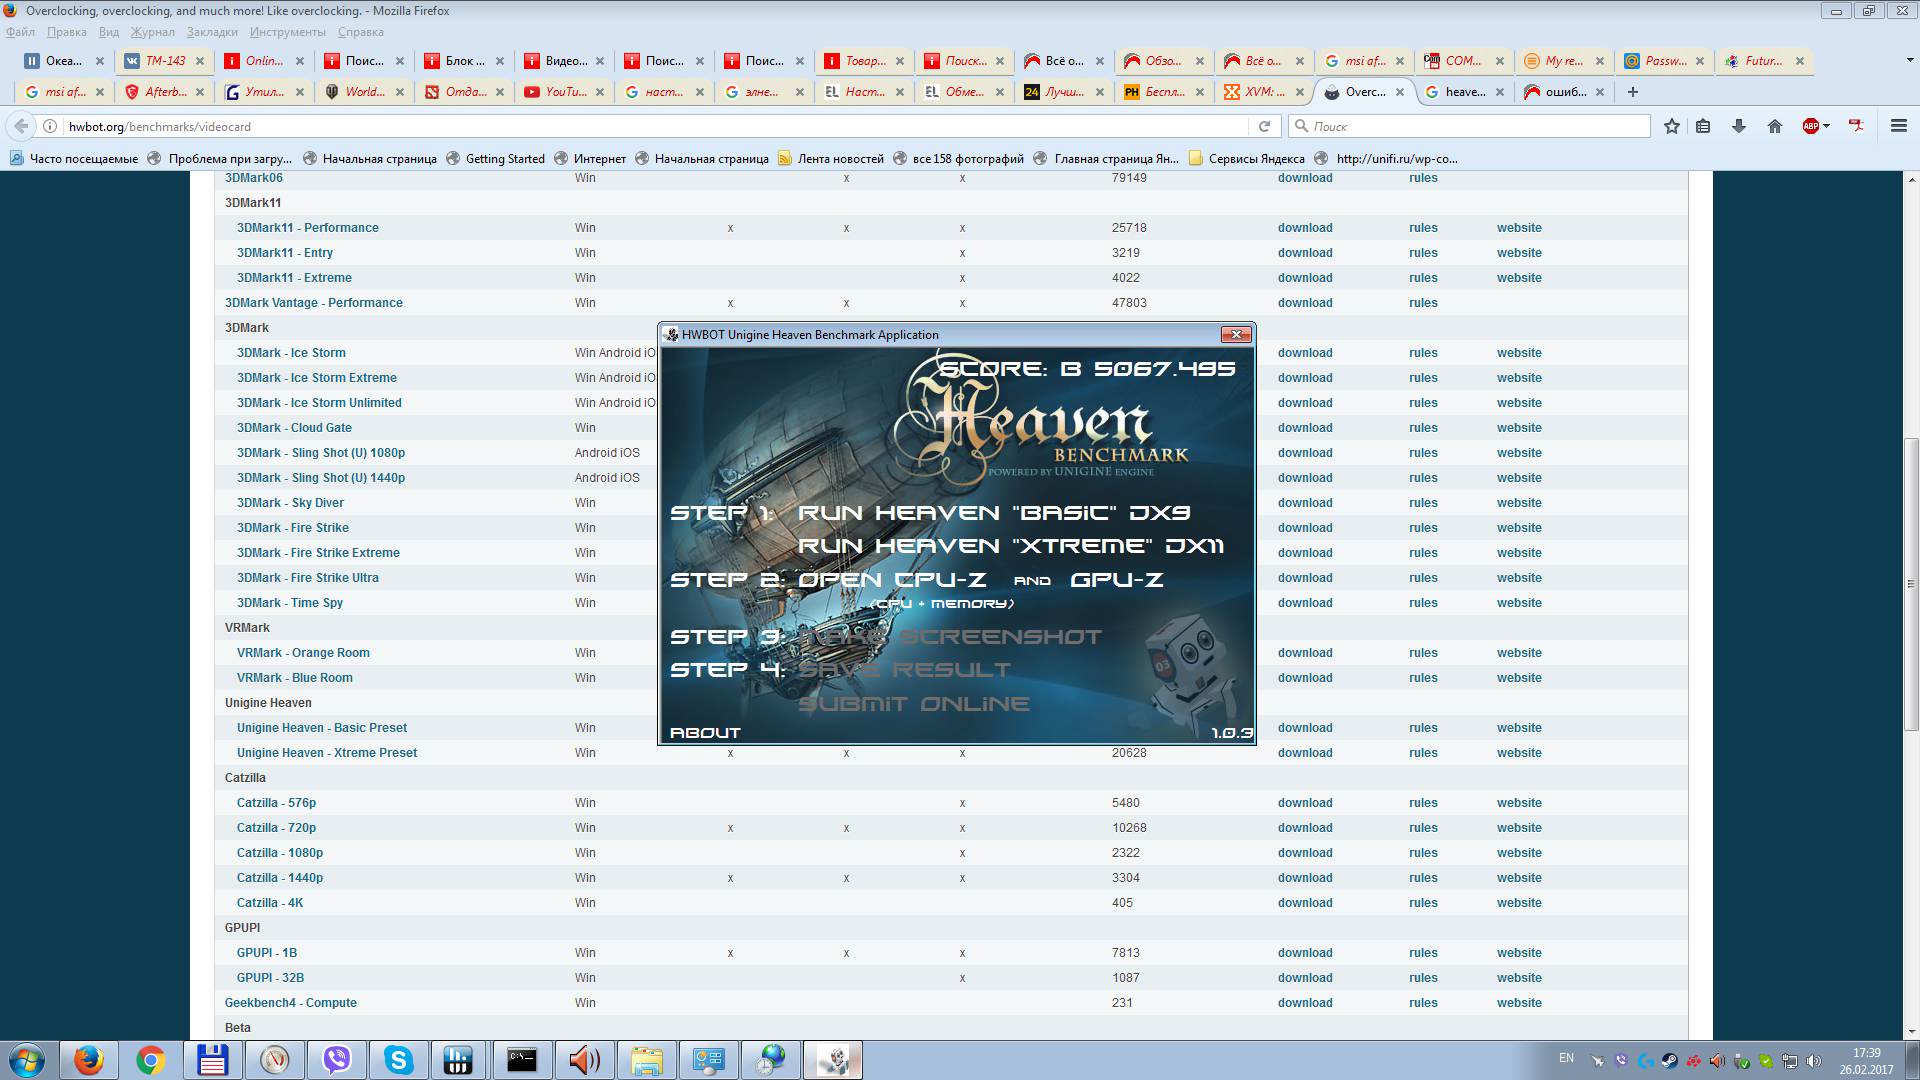Go back using the Firefox back arrow

pyautogui.click(x=21, y=126)
